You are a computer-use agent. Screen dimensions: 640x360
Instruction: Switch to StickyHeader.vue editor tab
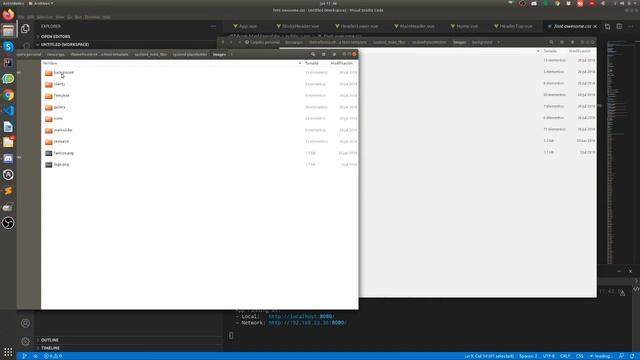coord(298,26)
